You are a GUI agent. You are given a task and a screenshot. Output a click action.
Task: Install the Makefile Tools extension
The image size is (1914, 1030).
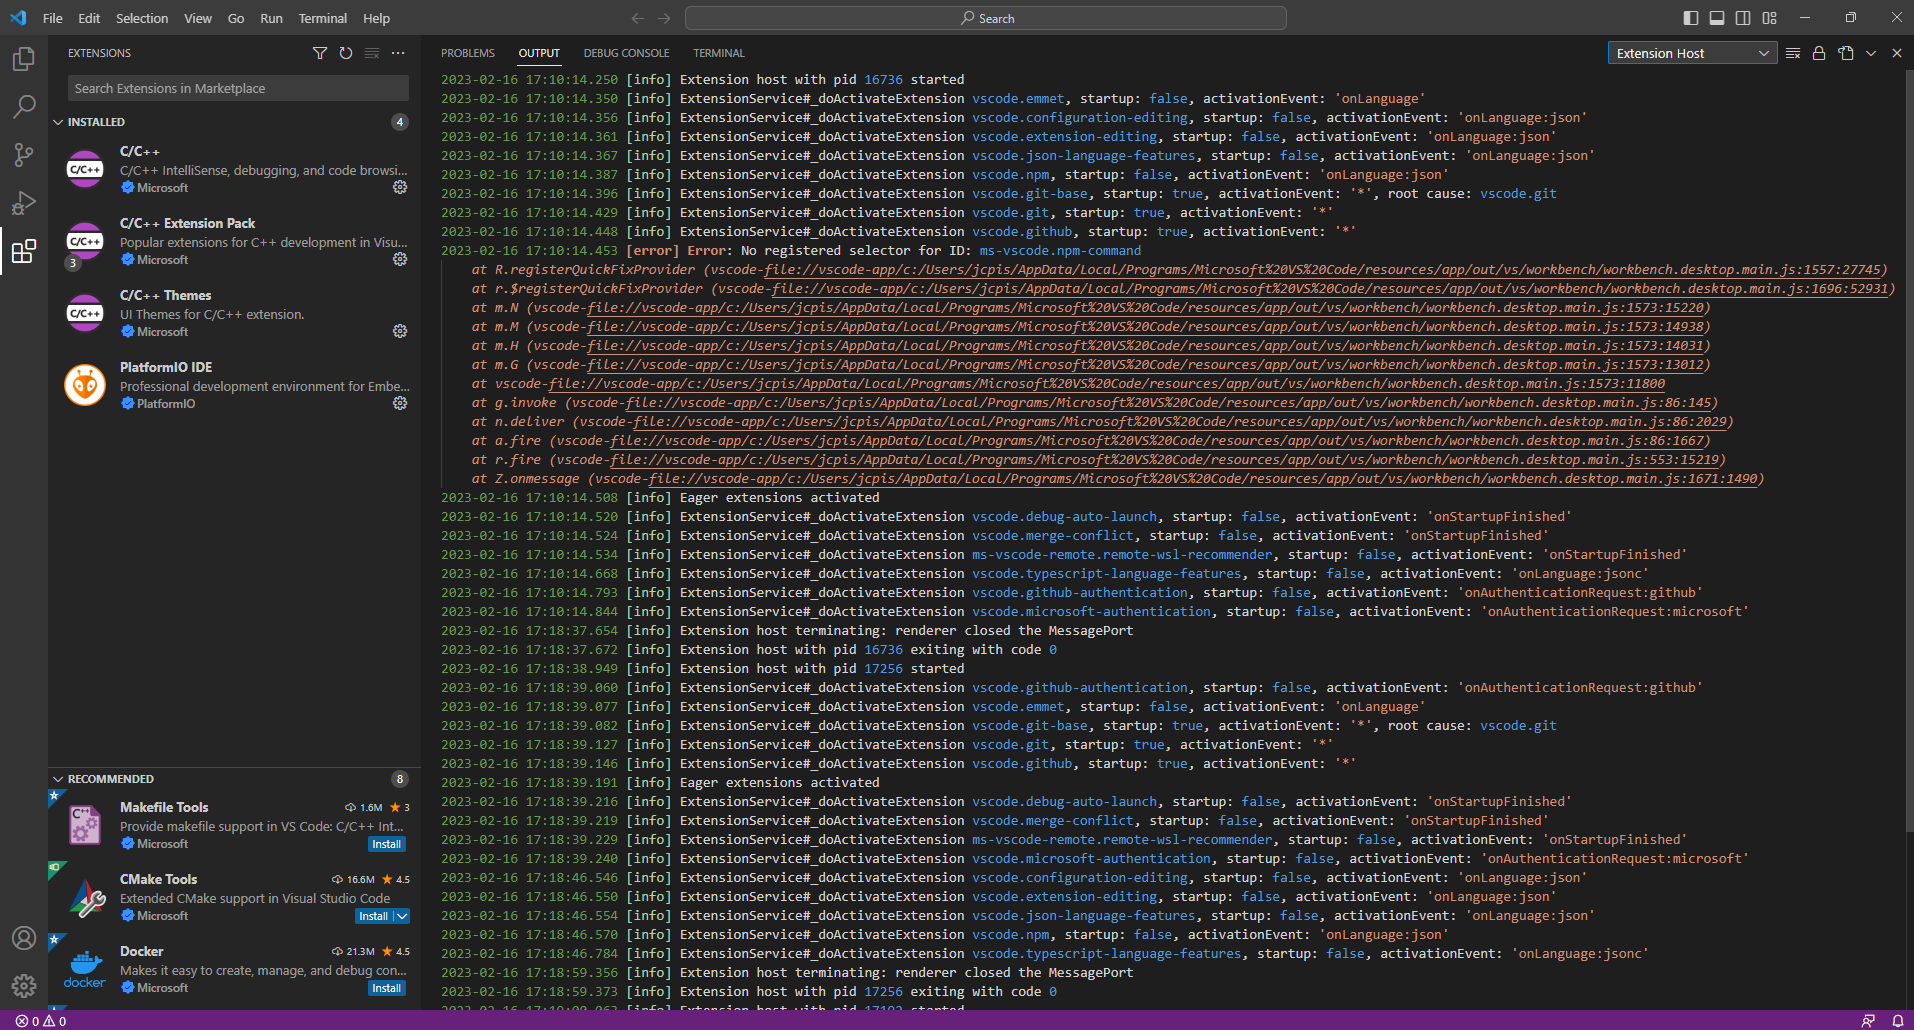coord(387,844)
